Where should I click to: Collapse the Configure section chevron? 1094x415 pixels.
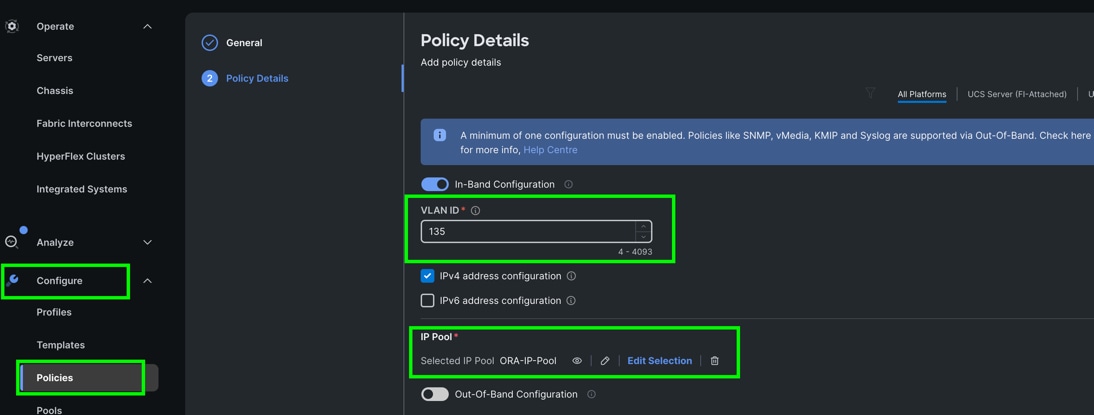pyautogui.click(x=148, y=281)
